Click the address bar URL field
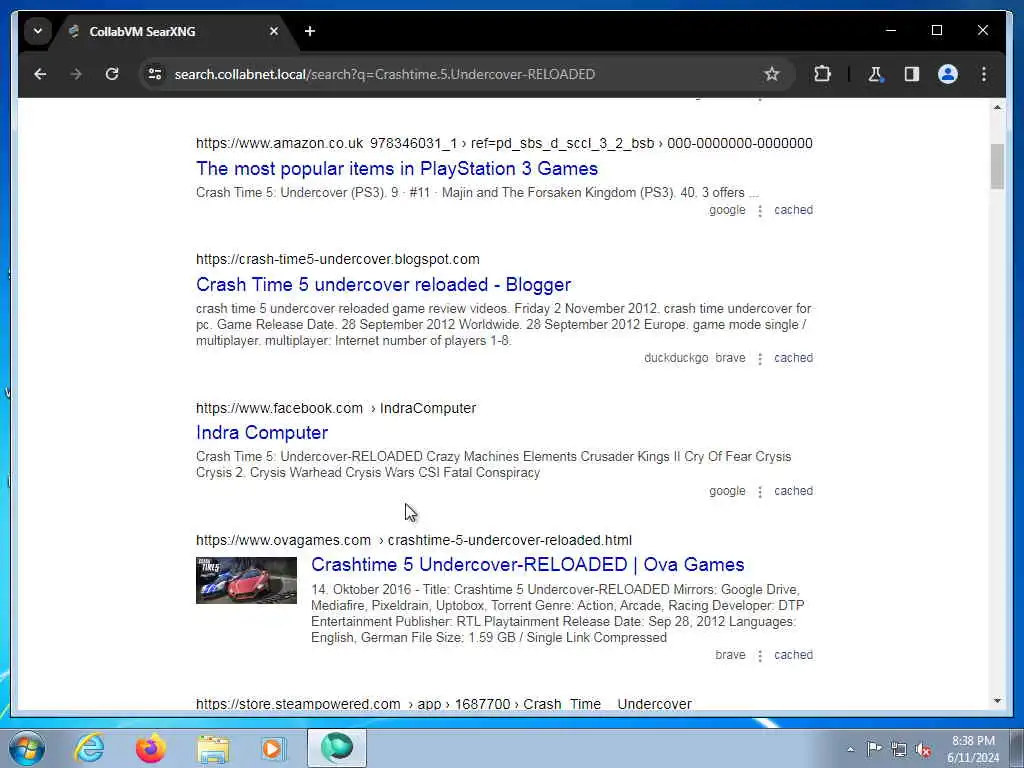The height and width of the screenshot is (768, 1024). pyautogui.click(x=457, y=74)
